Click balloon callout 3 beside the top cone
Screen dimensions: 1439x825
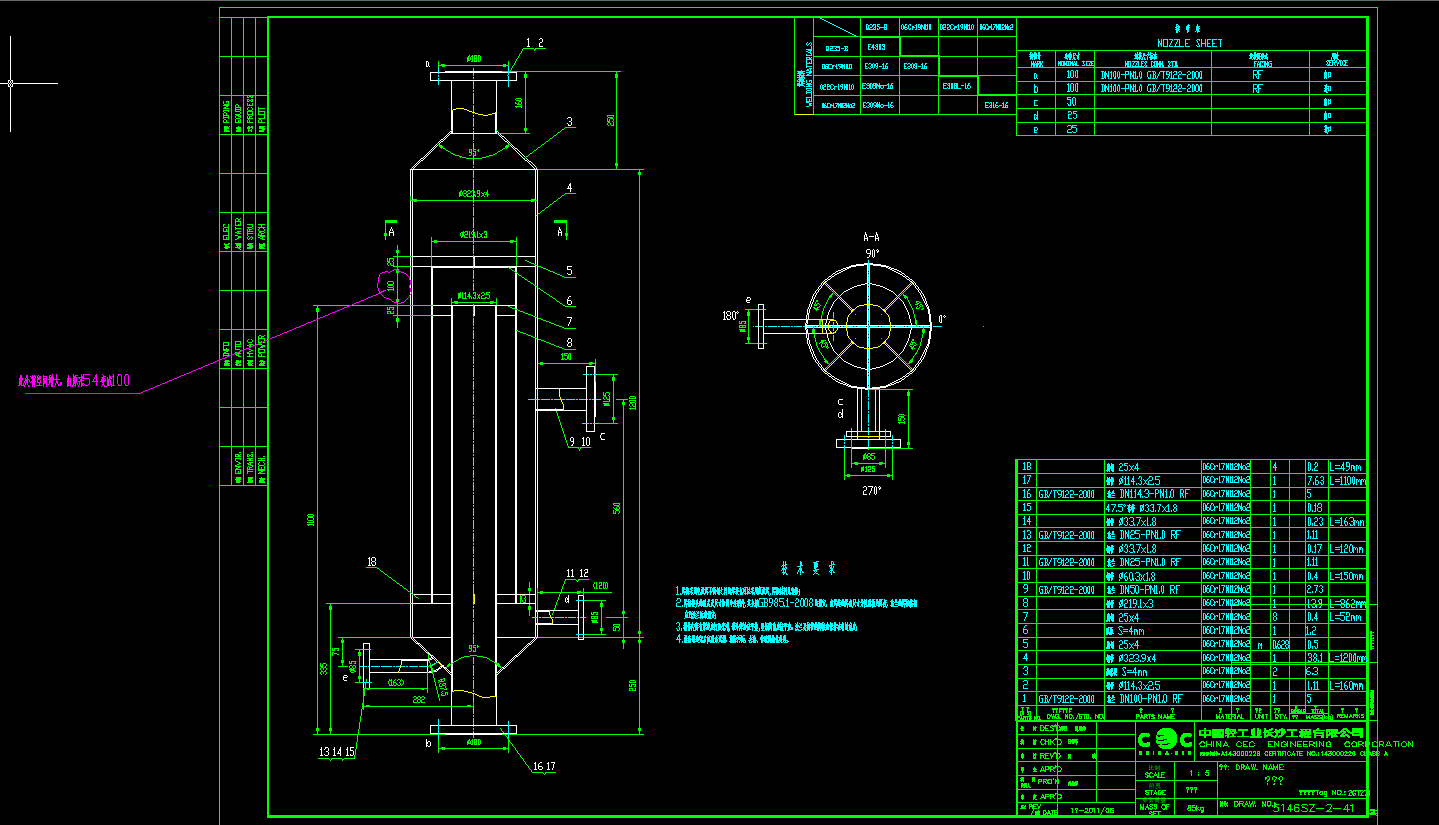(x=569, y=122)
